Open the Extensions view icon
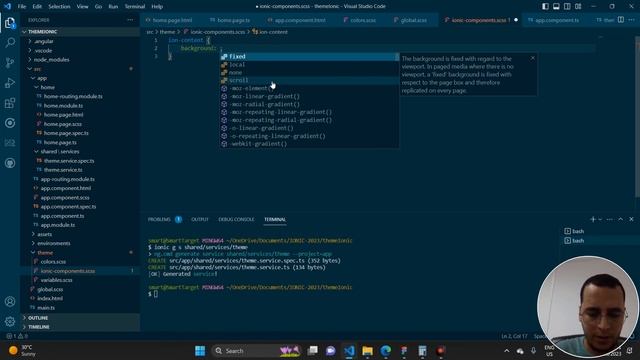Image resolution: width=640 pixels, height=360 pixels. tap(10, 102)
